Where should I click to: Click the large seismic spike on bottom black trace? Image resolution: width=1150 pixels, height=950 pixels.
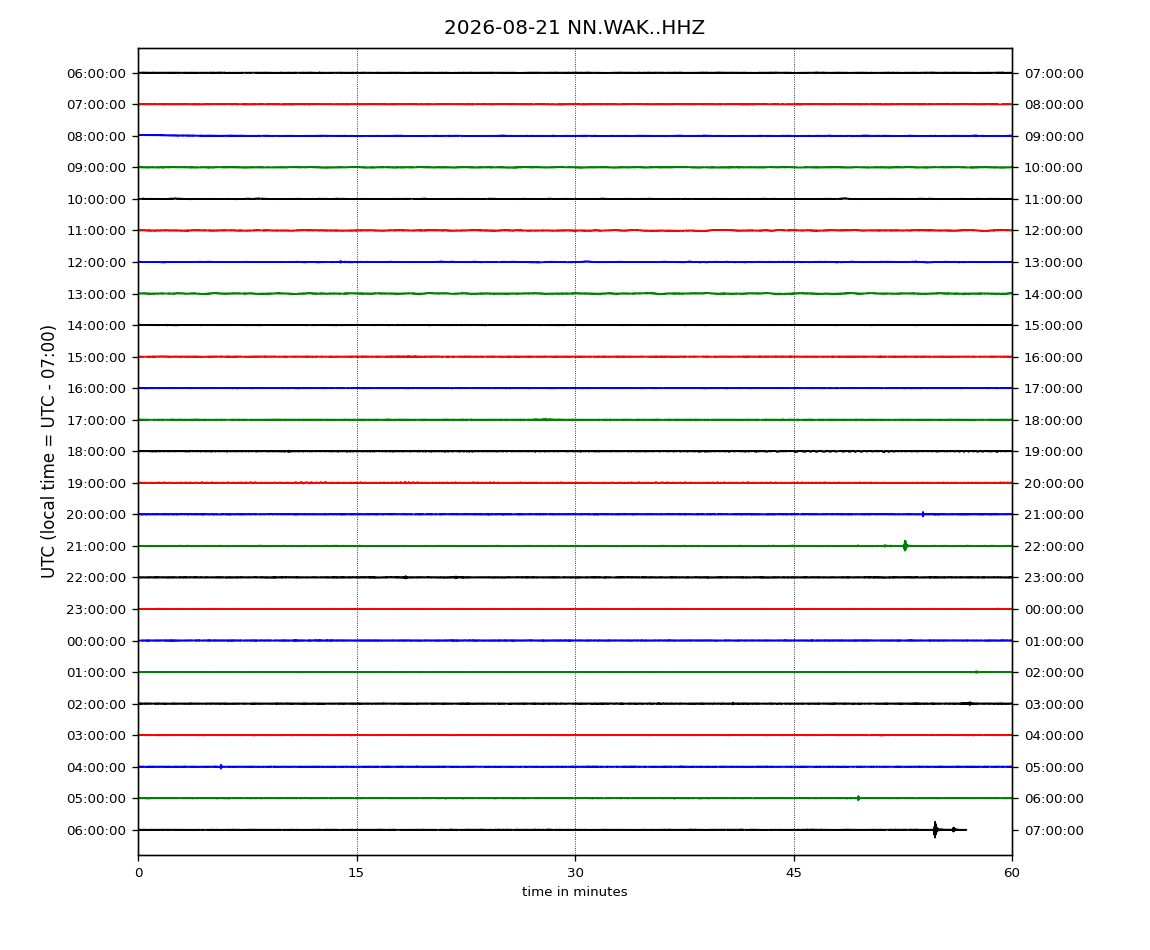coord(934,830)
